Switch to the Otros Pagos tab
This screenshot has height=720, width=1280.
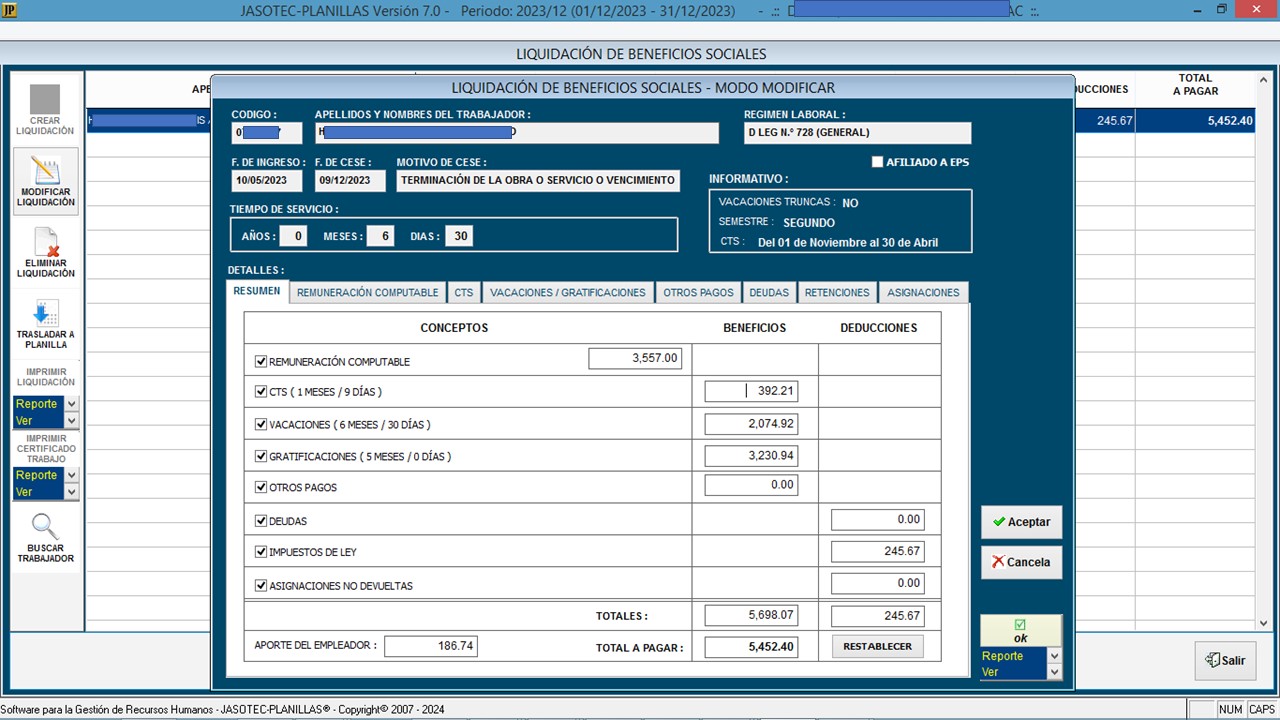[698, 293]
